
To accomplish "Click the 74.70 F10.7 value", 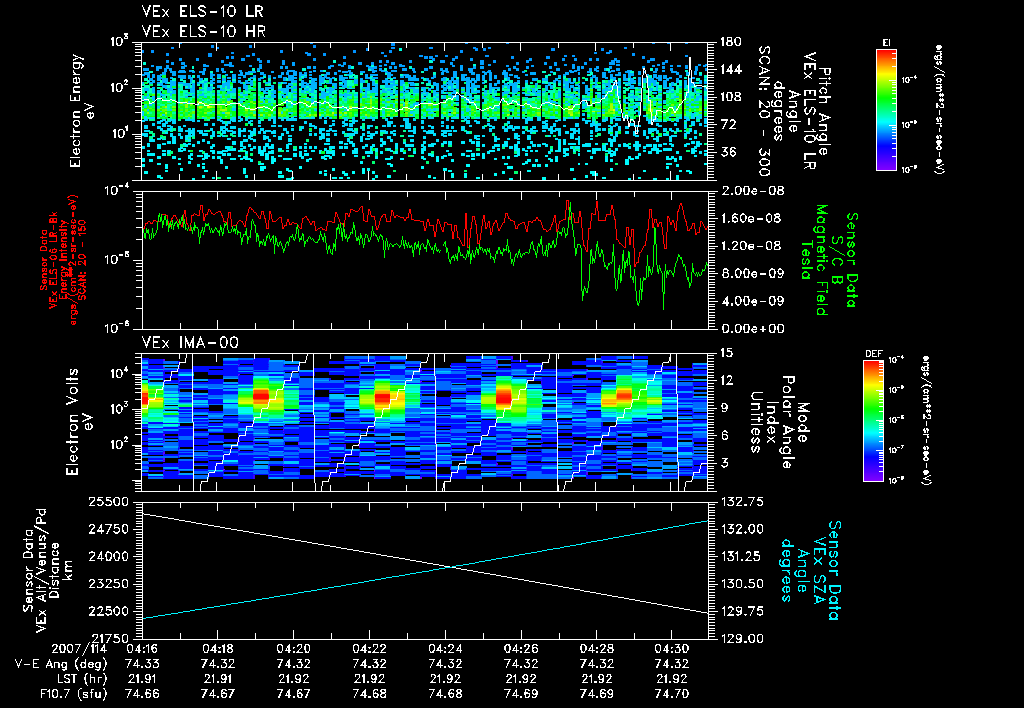I will [x=671, y=694].
